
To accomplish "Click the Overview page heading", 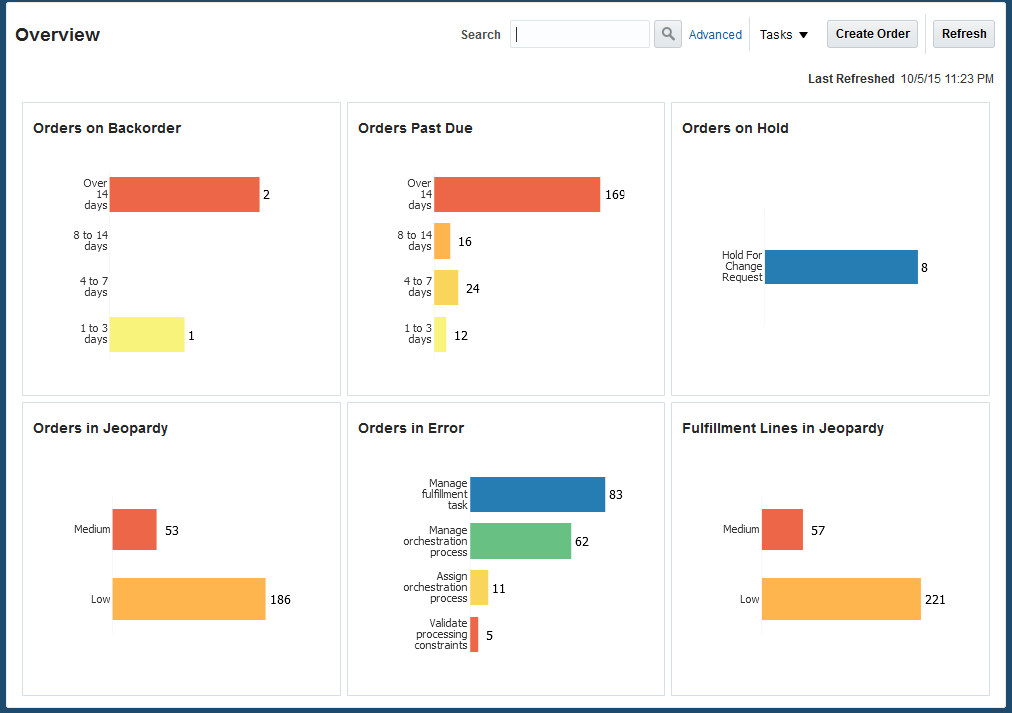I will pos(57,35).
